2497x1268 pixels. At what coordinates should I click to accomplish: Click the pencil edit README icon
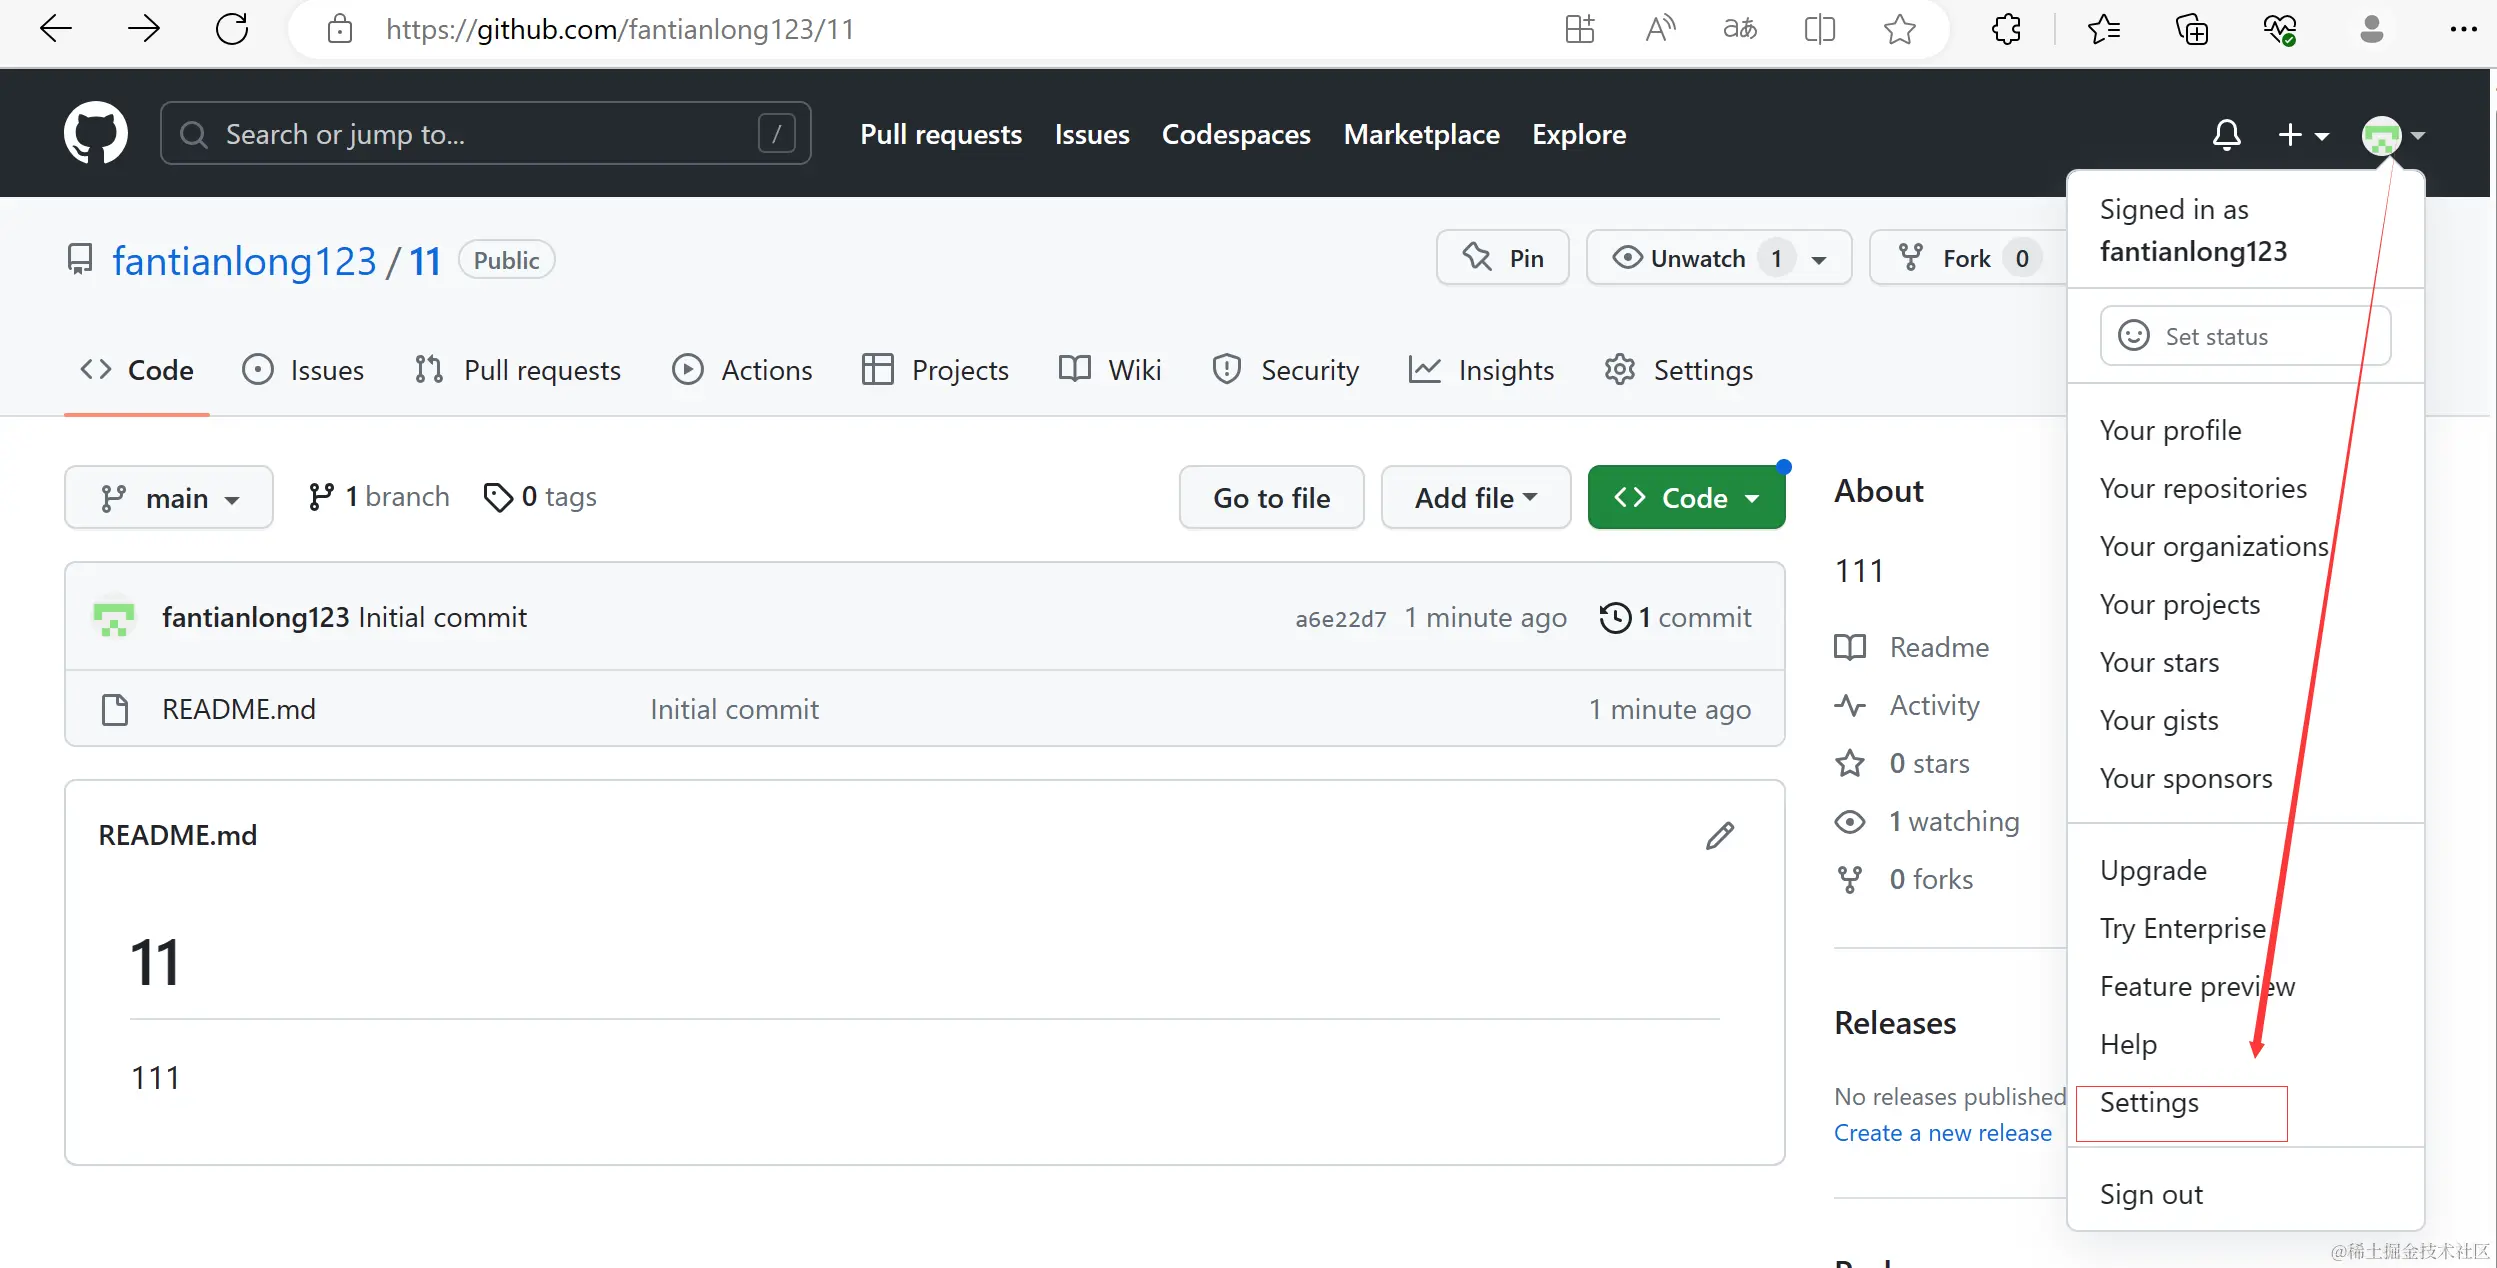pos(1719,836)
